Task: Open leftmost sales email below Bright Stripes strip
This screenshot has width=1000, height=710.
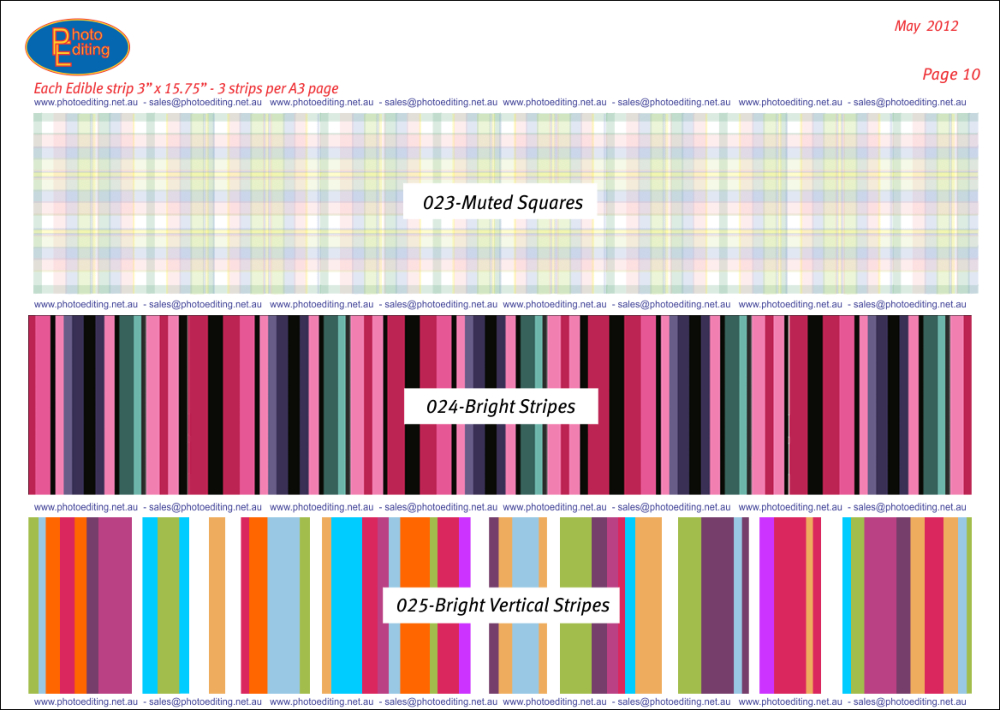Action: (x=205, y=507)
